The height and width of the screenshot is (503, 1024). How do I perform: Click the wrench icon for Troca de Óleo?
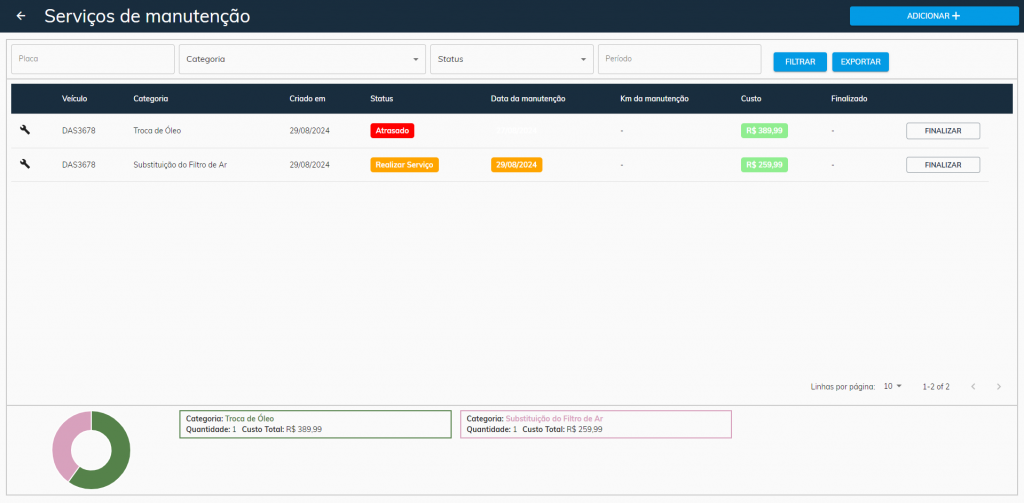pyautogui.click(x=25, y=130)
